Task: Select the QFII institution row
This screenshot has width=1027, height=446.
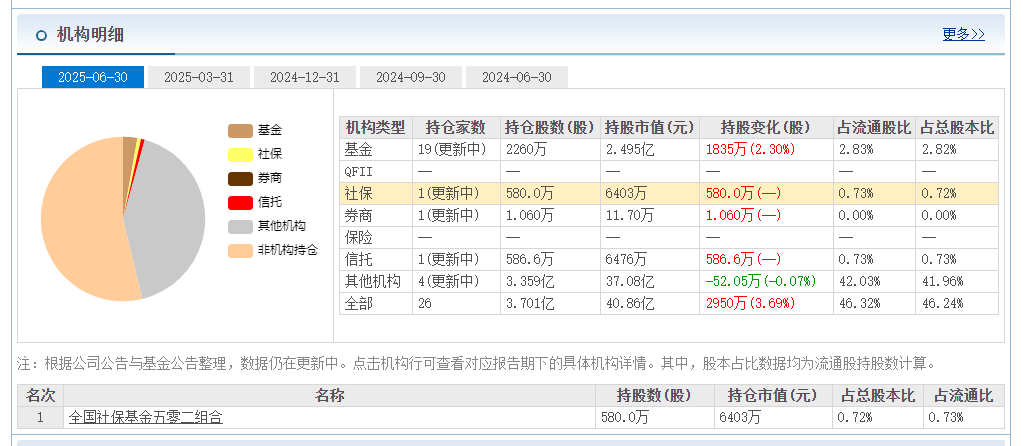Action: [669, 172]
